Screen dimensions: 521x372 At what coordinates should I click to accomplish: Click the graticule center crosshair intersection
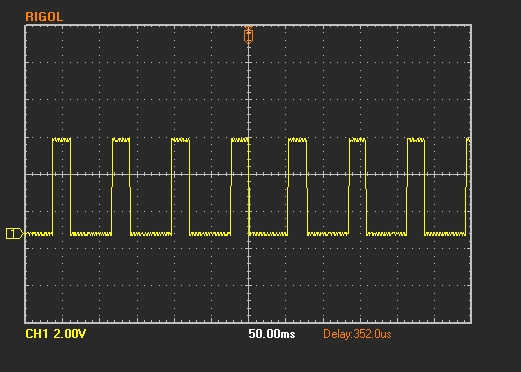click(248, 174)
